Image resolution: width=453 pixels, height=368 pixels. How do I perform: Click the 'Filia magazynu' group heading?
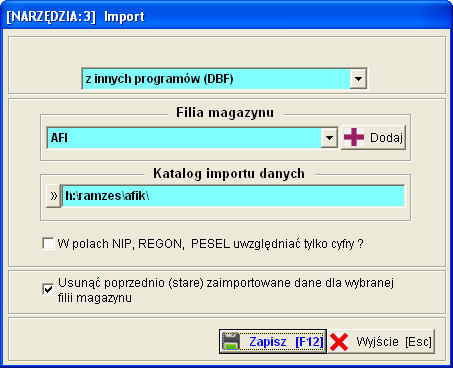pos(225,113)
